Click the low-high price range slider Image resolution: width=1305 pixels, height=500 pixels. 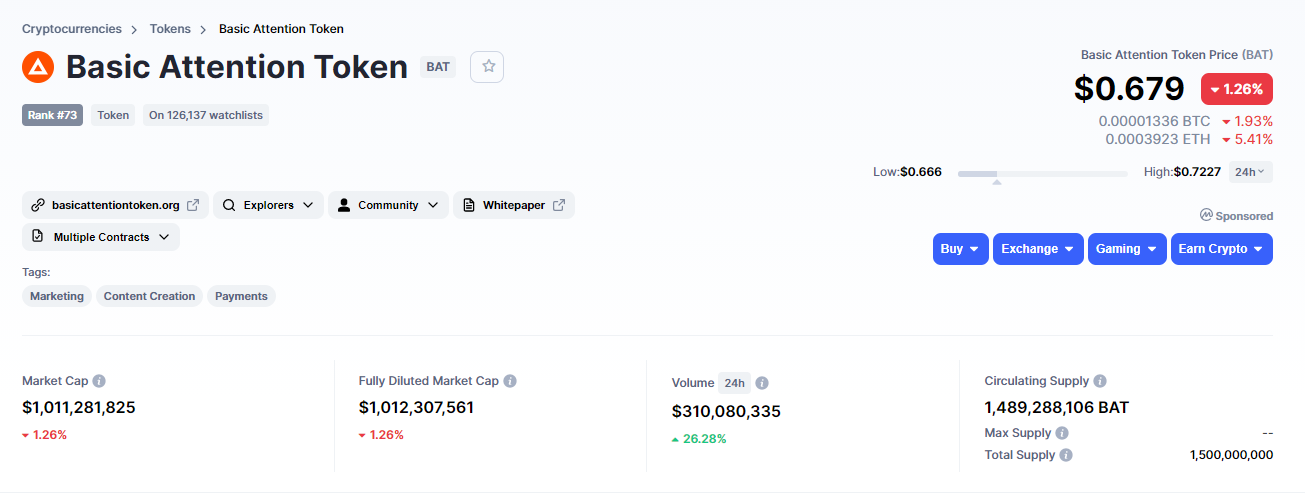point(1042,174)
